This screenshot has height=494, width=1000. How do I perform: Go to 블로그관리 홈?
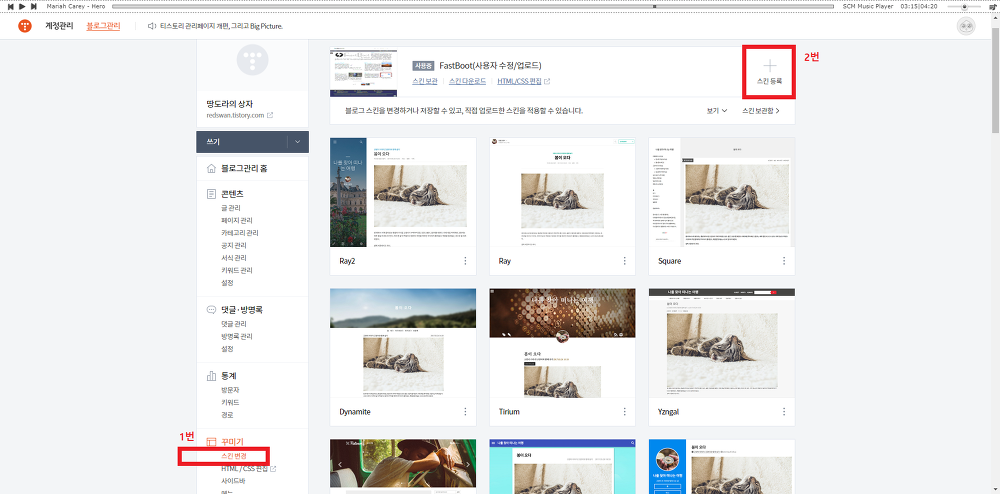[244, 169]
